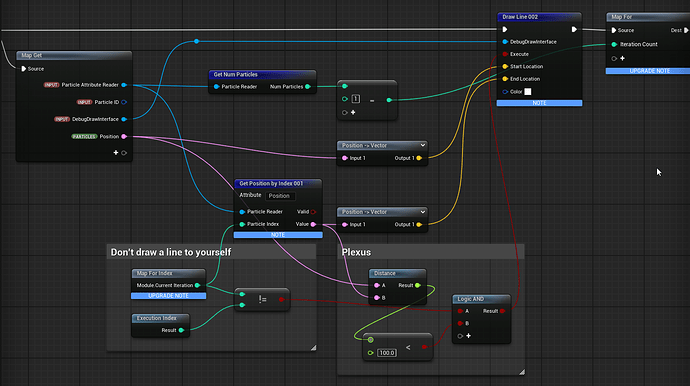This screenshot has width=690, height=386.
Task: Click the subtract node output pin
Action: tap(389, 100)
